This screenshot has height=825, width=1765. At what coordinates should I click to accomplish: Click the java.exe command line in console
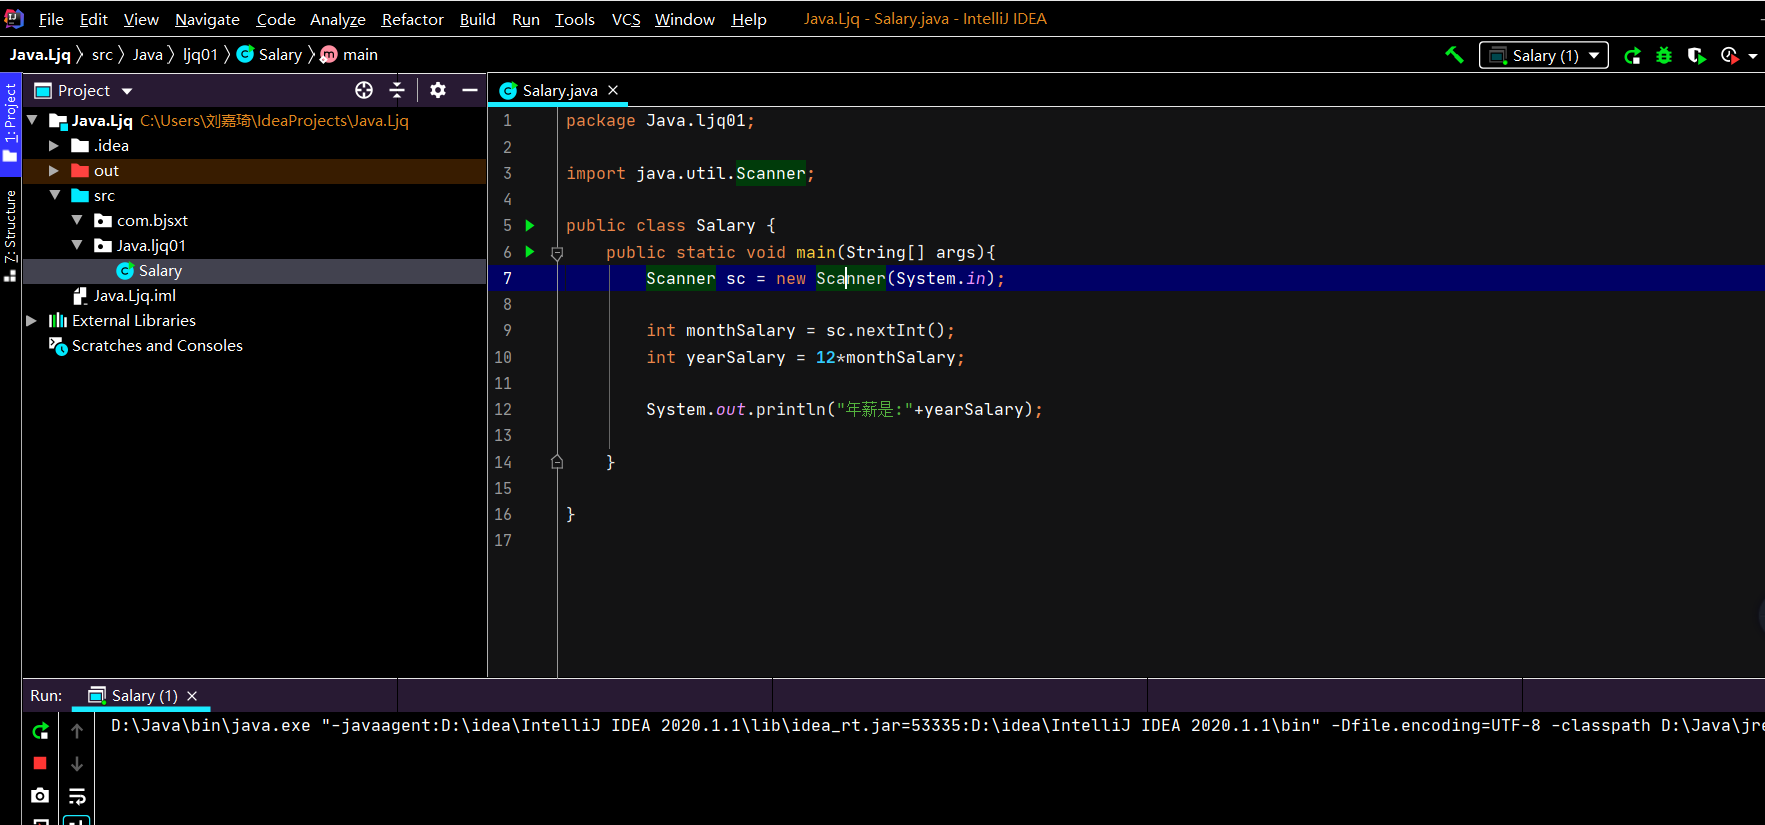point(937,726)
